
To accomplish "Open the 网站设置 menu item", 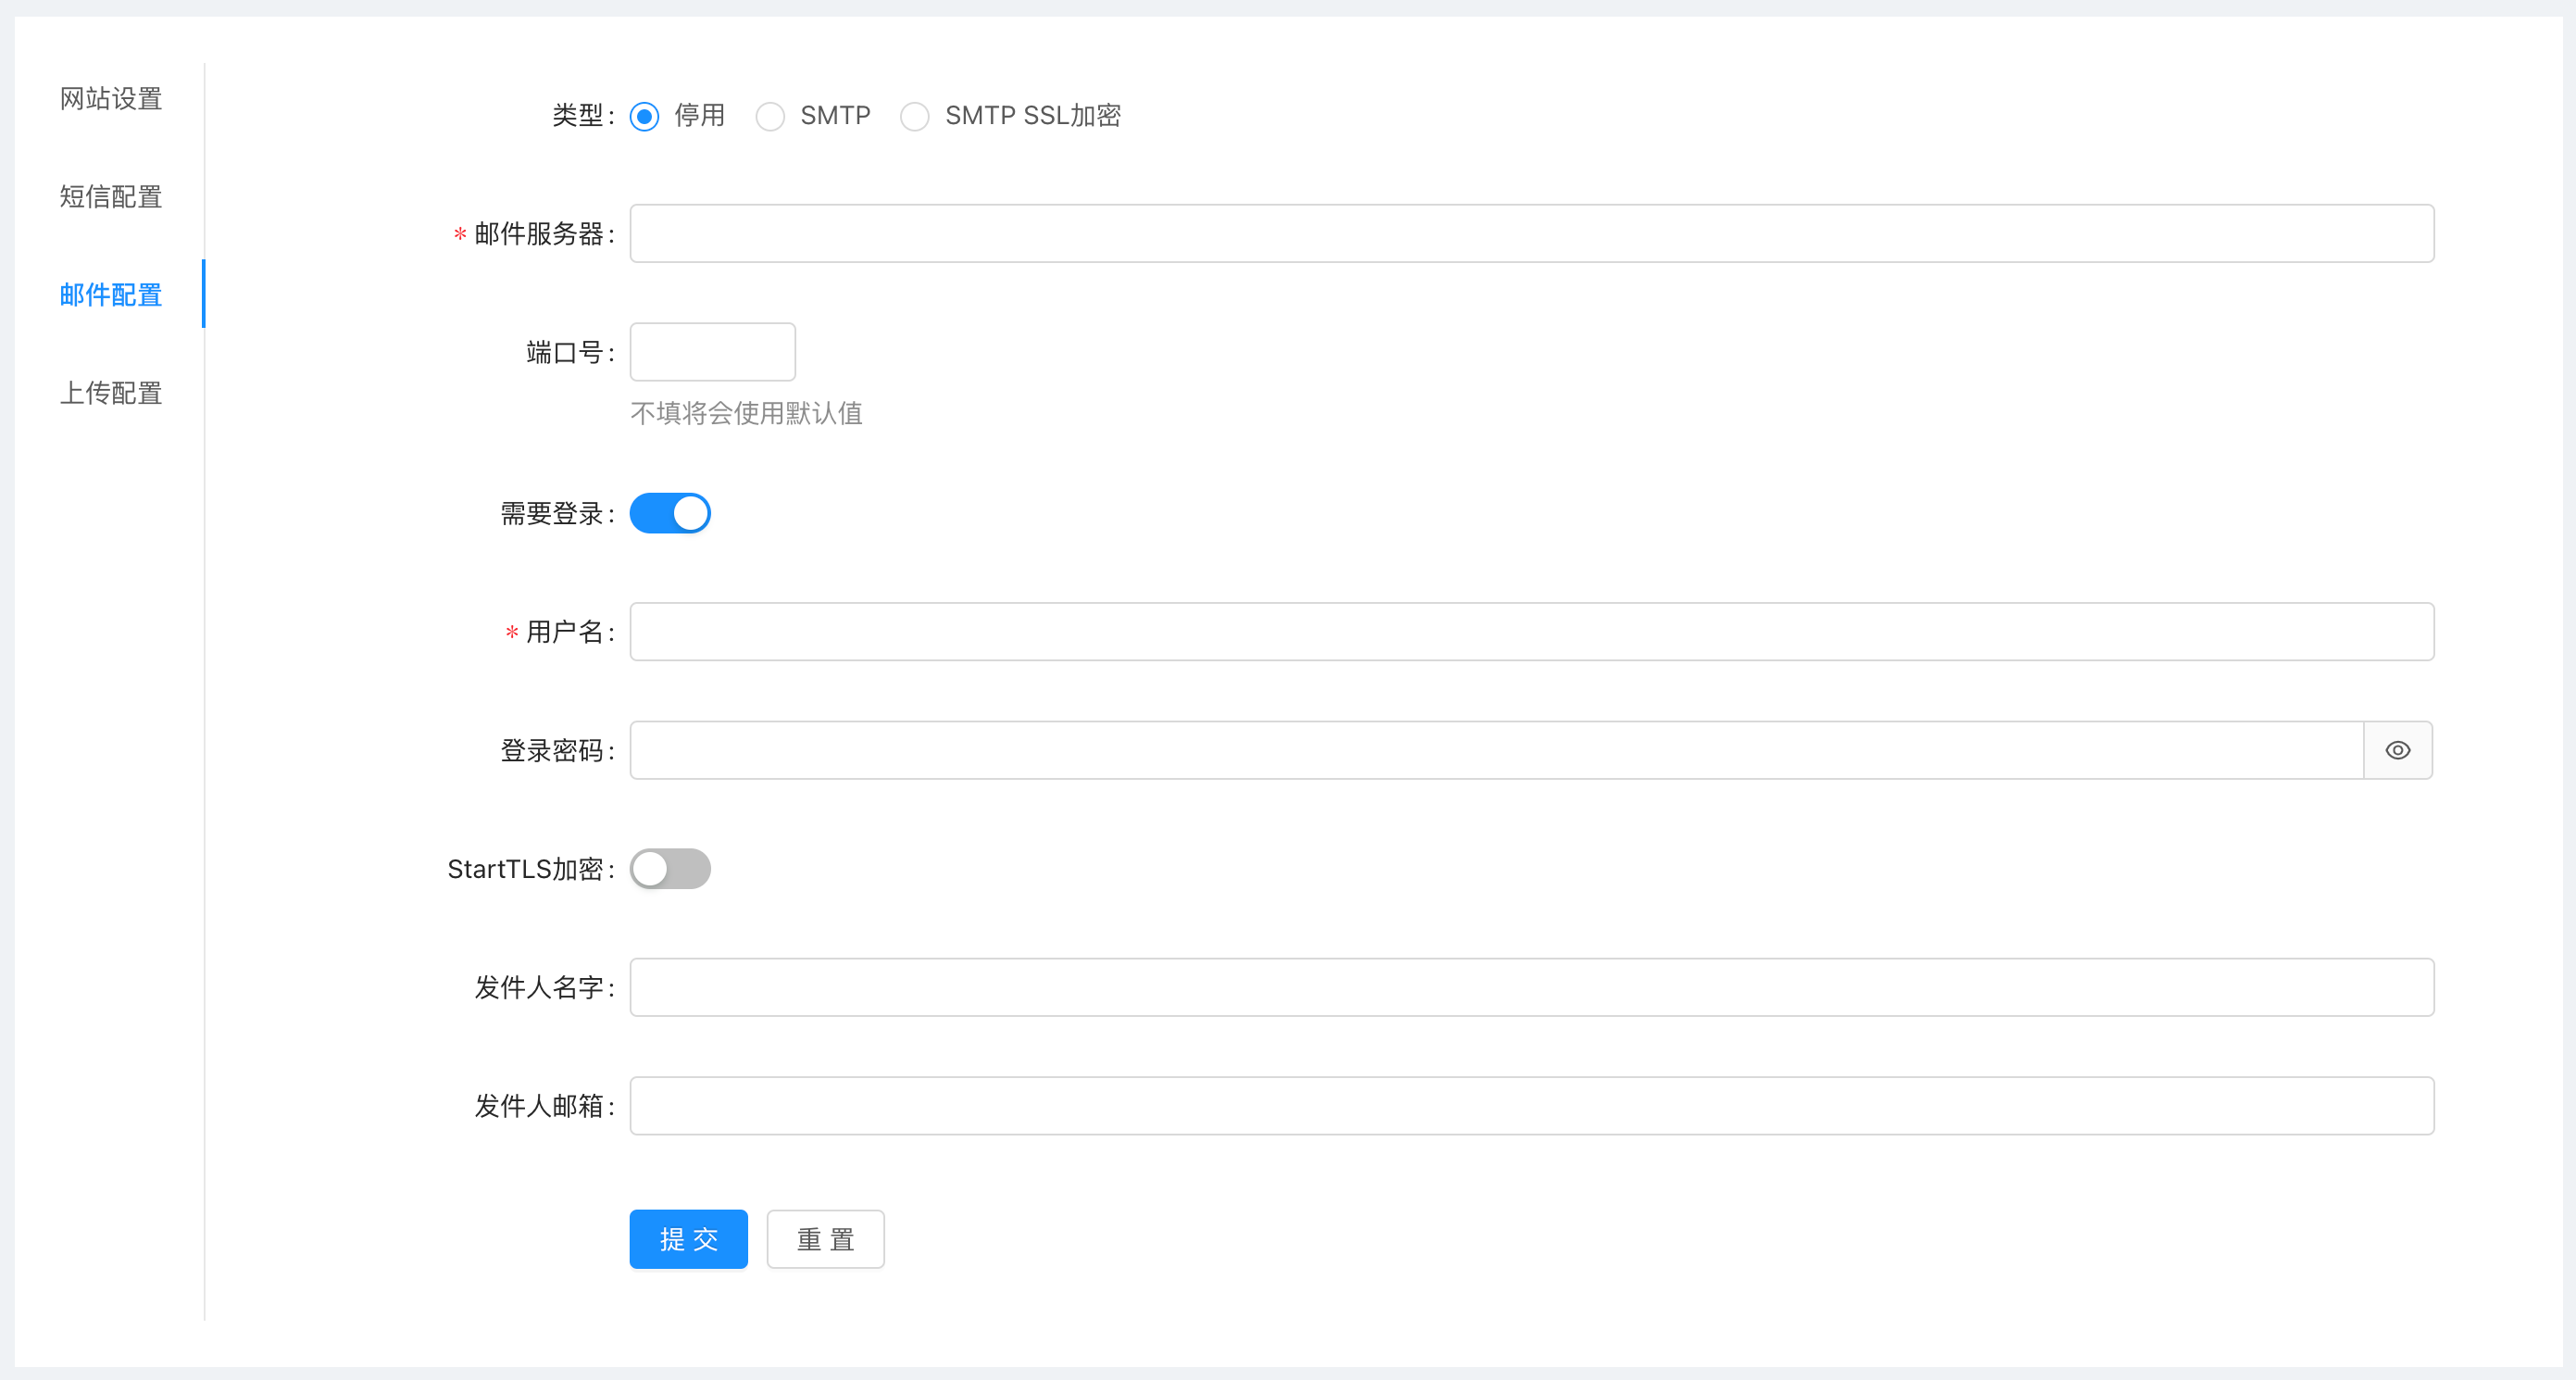I will coord(110,98).
